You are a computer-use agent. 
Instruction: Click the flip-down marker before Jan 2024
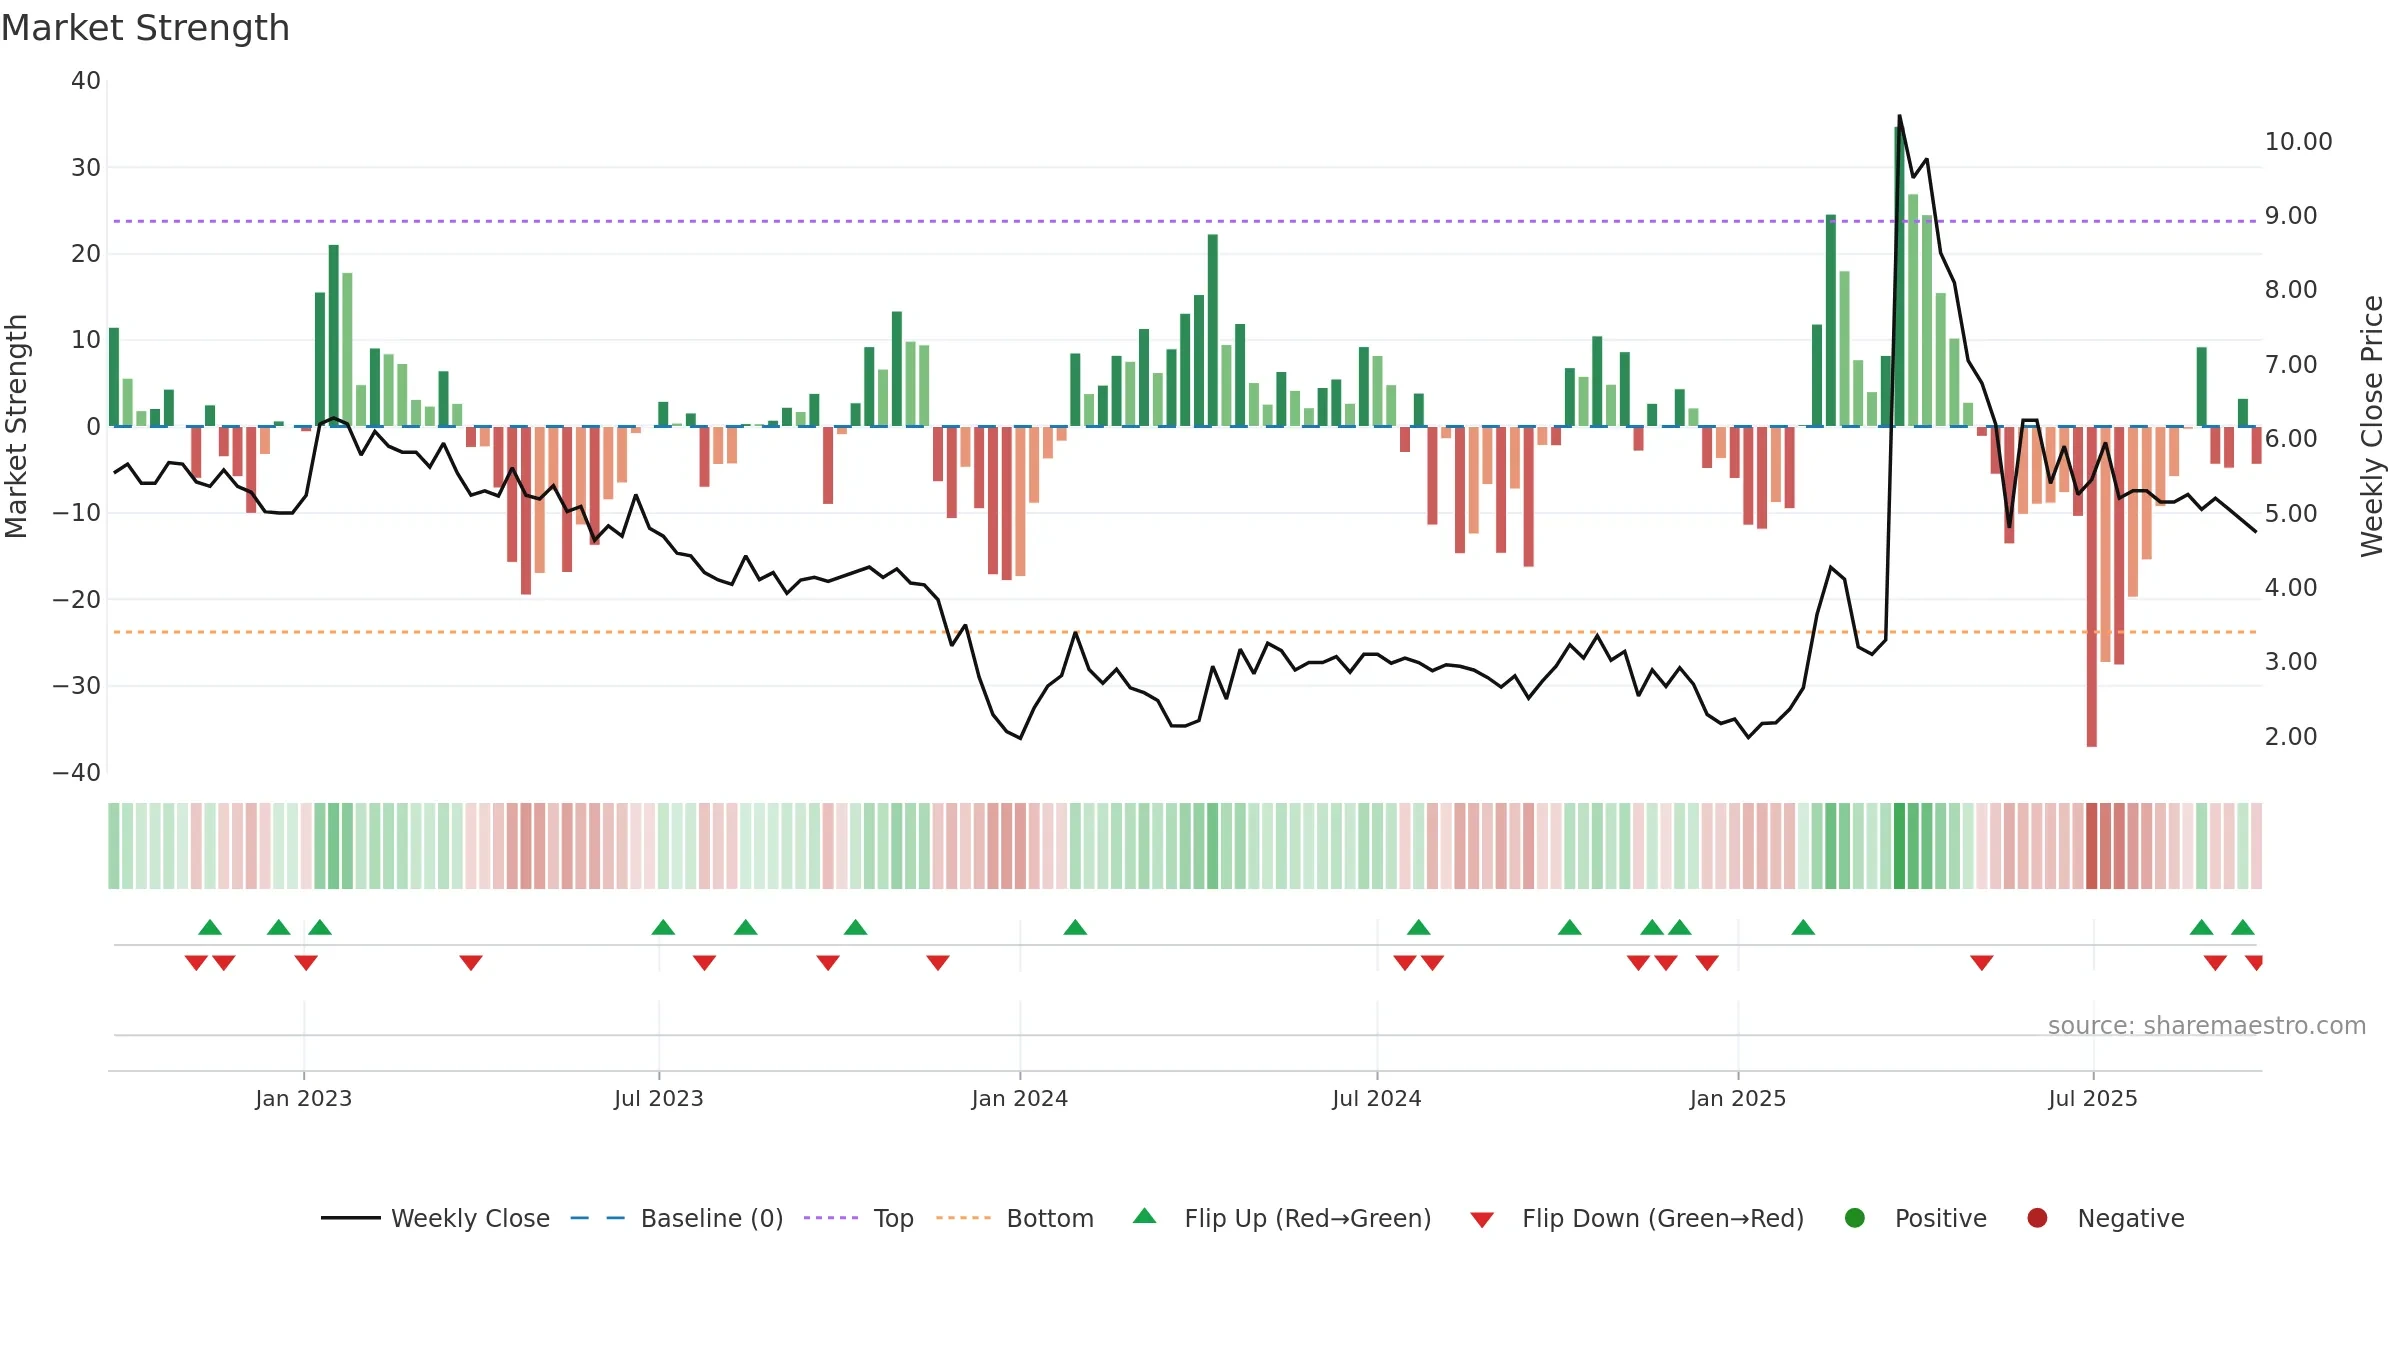[938, 962]
